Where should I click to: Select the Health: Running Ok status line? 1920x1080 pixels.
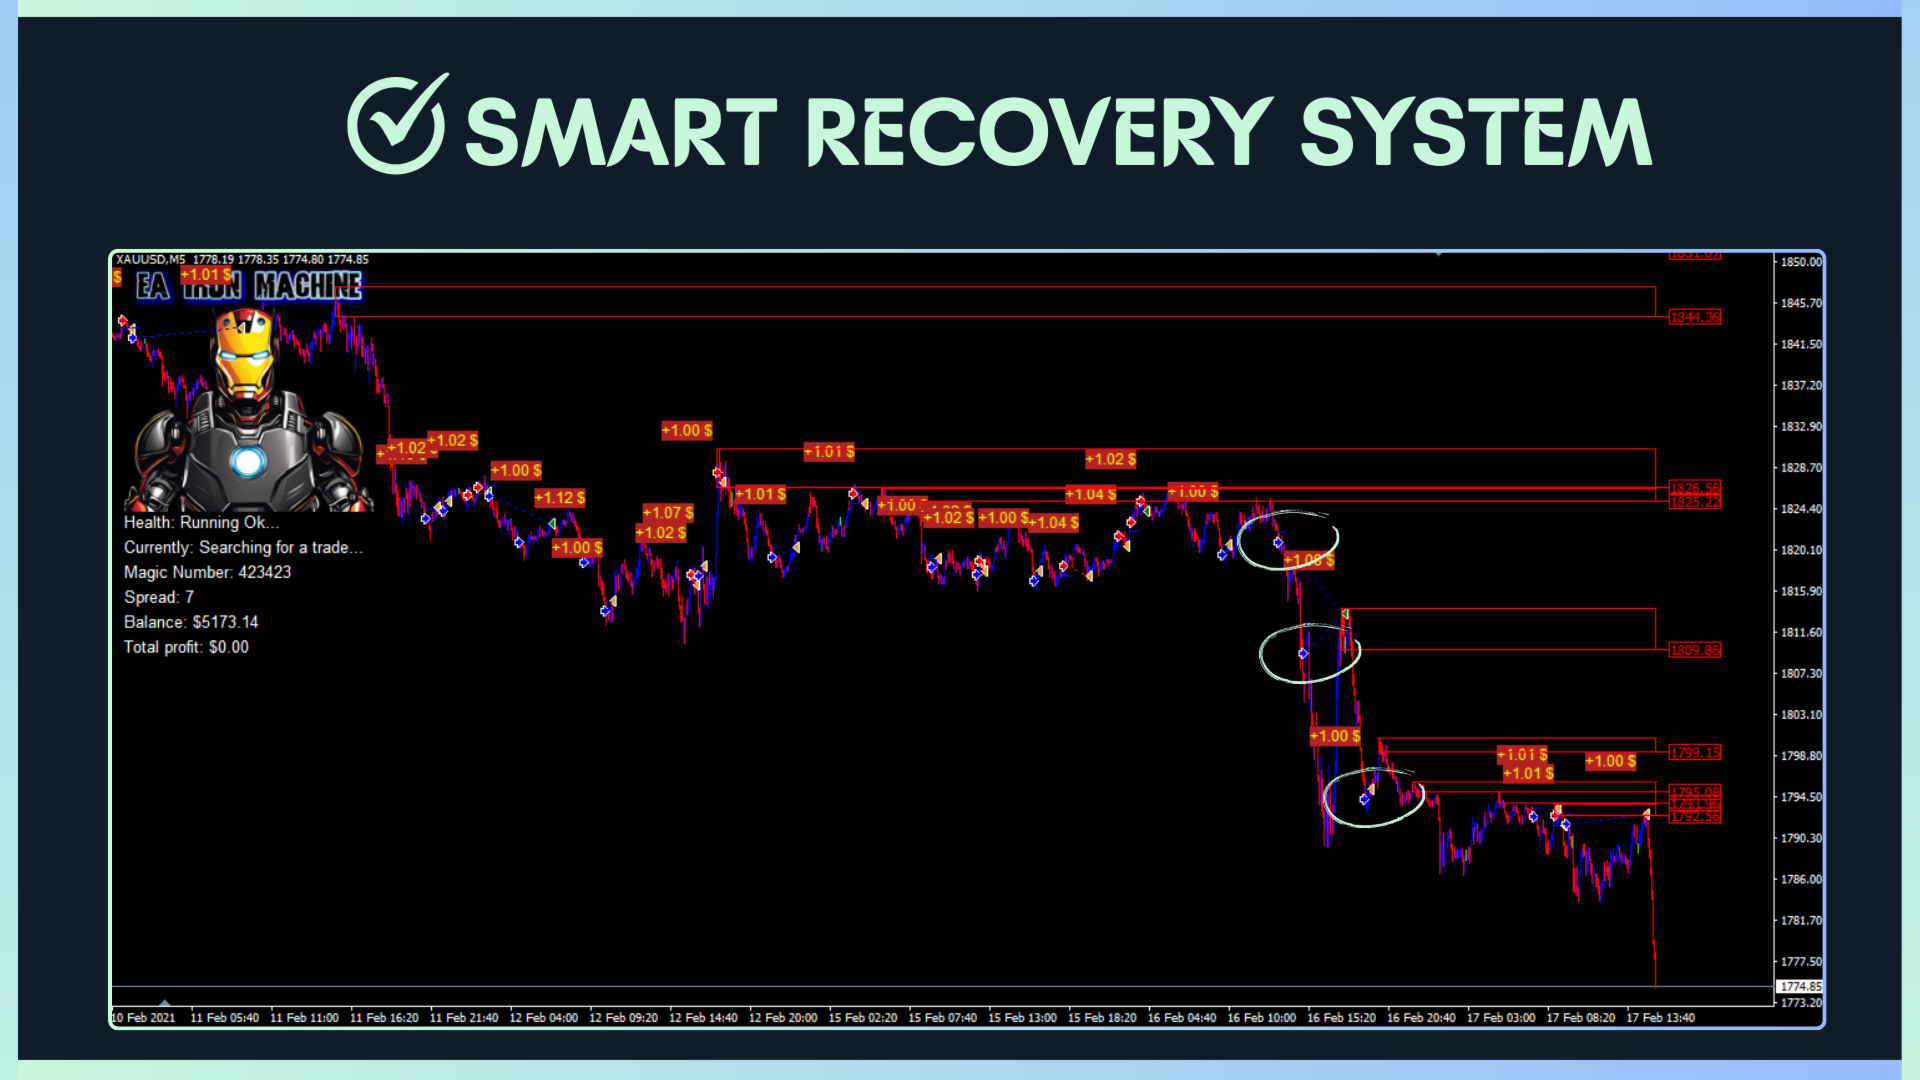[x=201, y=522]
